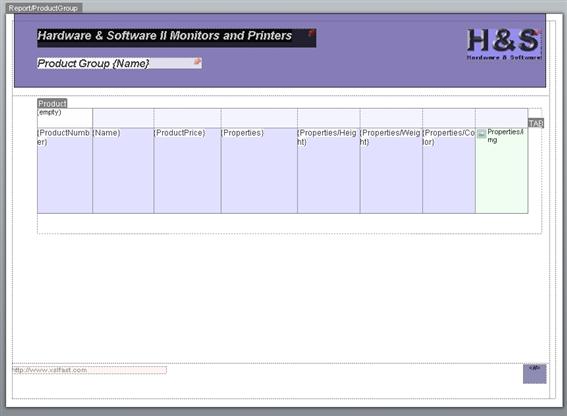
Task: Select the {Properties/Color} column cell
Action: point(449,170)
